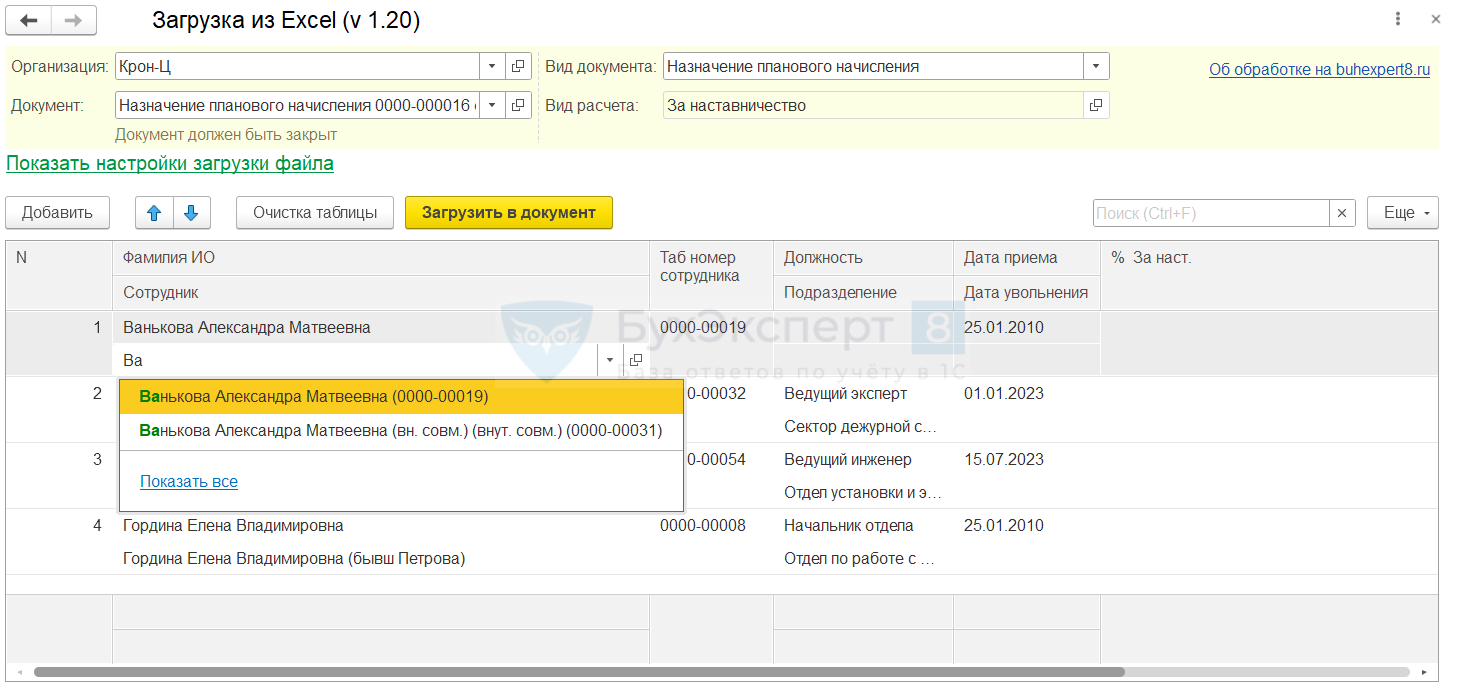The image size is (1468, 686).
Task: Open the Об обработке на buhexpert8.ru link
Action: tap(1320, 69)
